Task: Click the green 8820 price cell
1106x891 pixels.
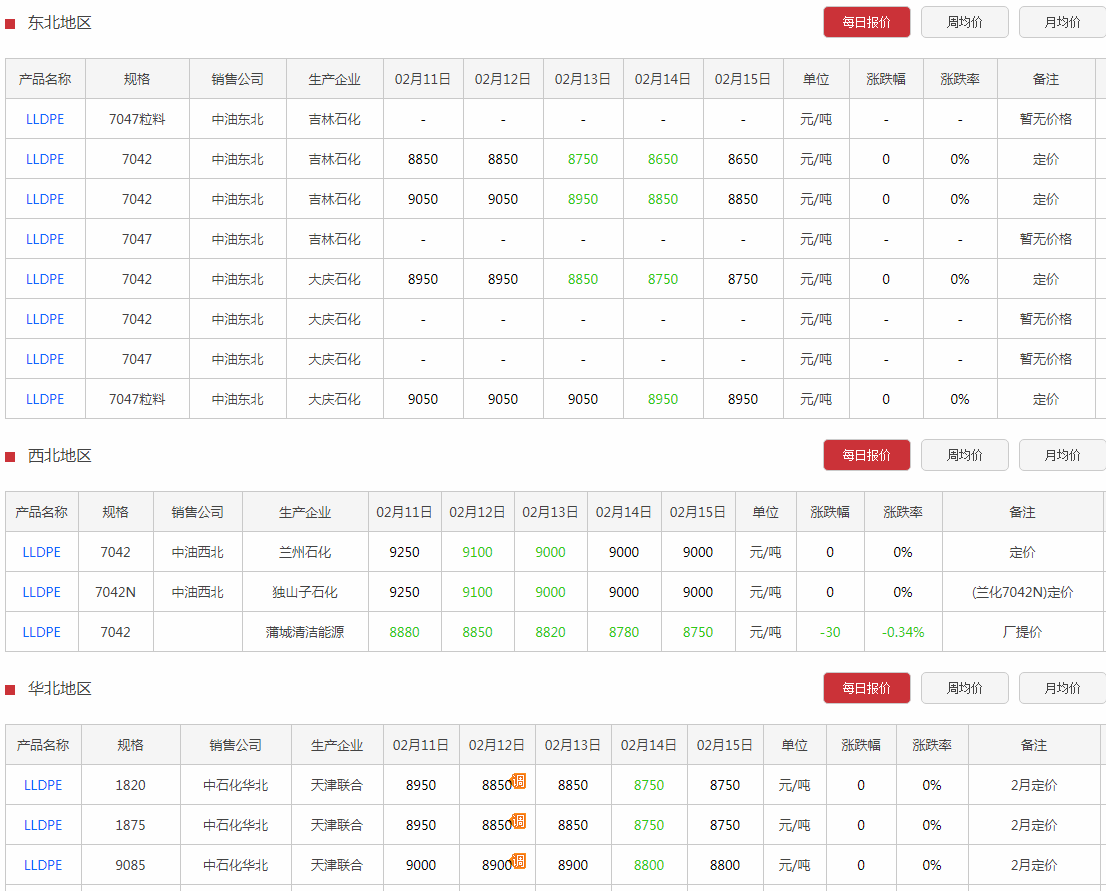Action: tap(550, 632)
